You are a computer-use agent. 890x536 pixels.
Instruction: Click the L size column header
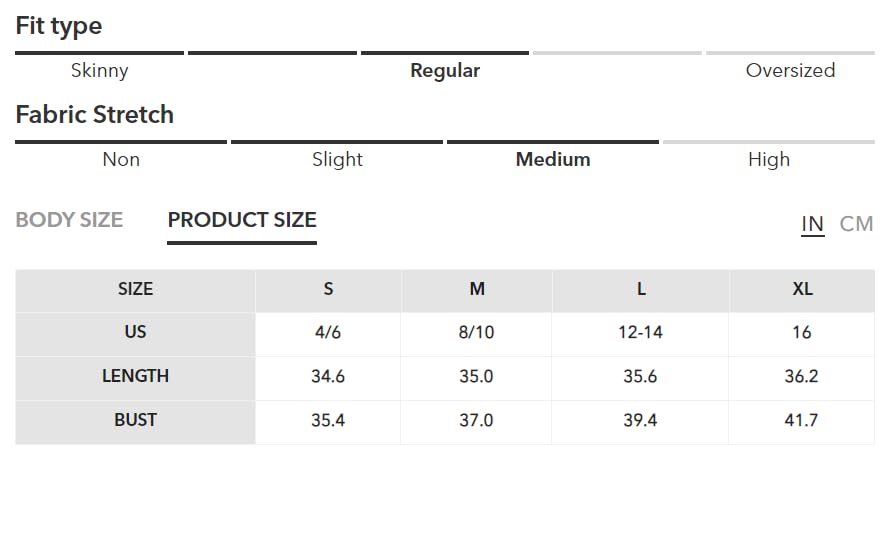click(640, 291)
